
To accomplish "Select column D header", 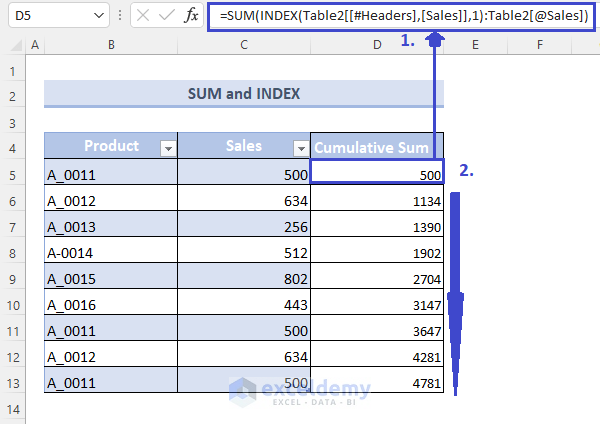I will point(377,45).
